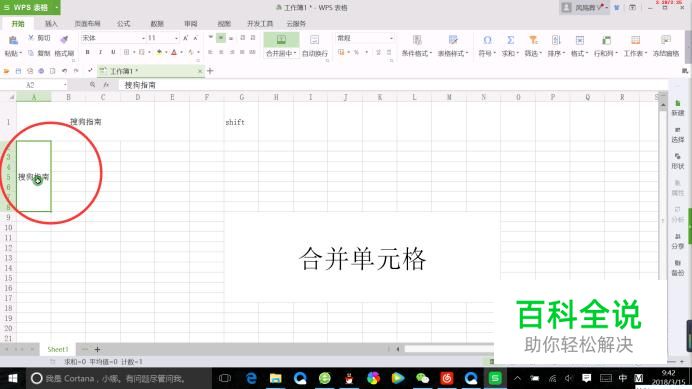Toggle align left button

[211, 52]
